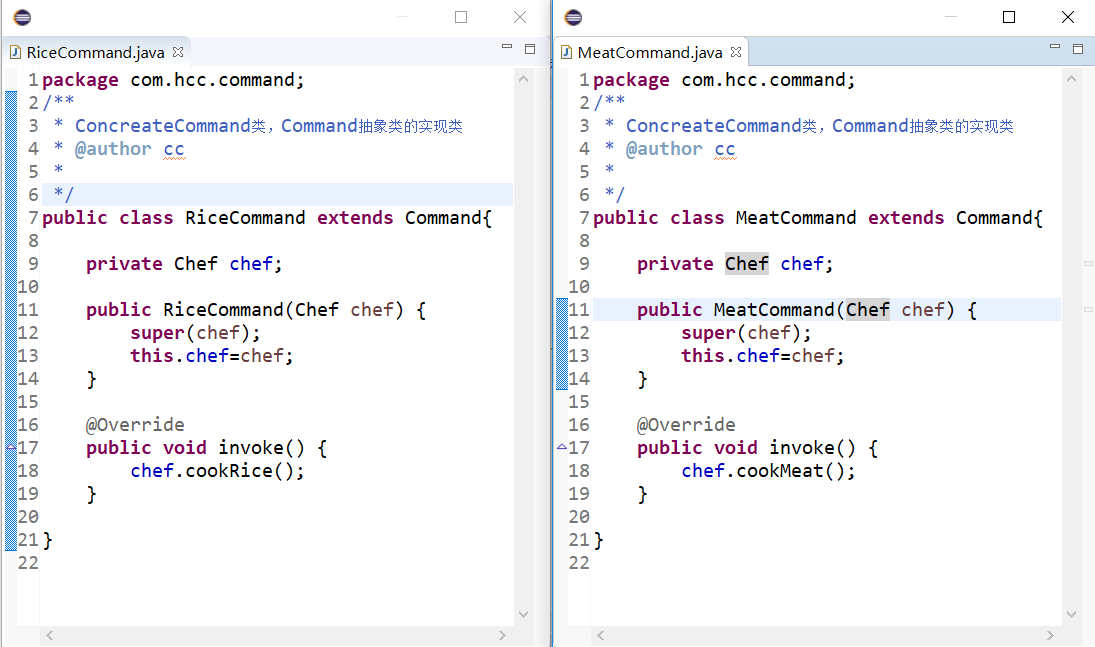Click highlighted Chef parameter type in MeatCommand constructor
This screenshot has height=647, width=1095.
(868, 310)
